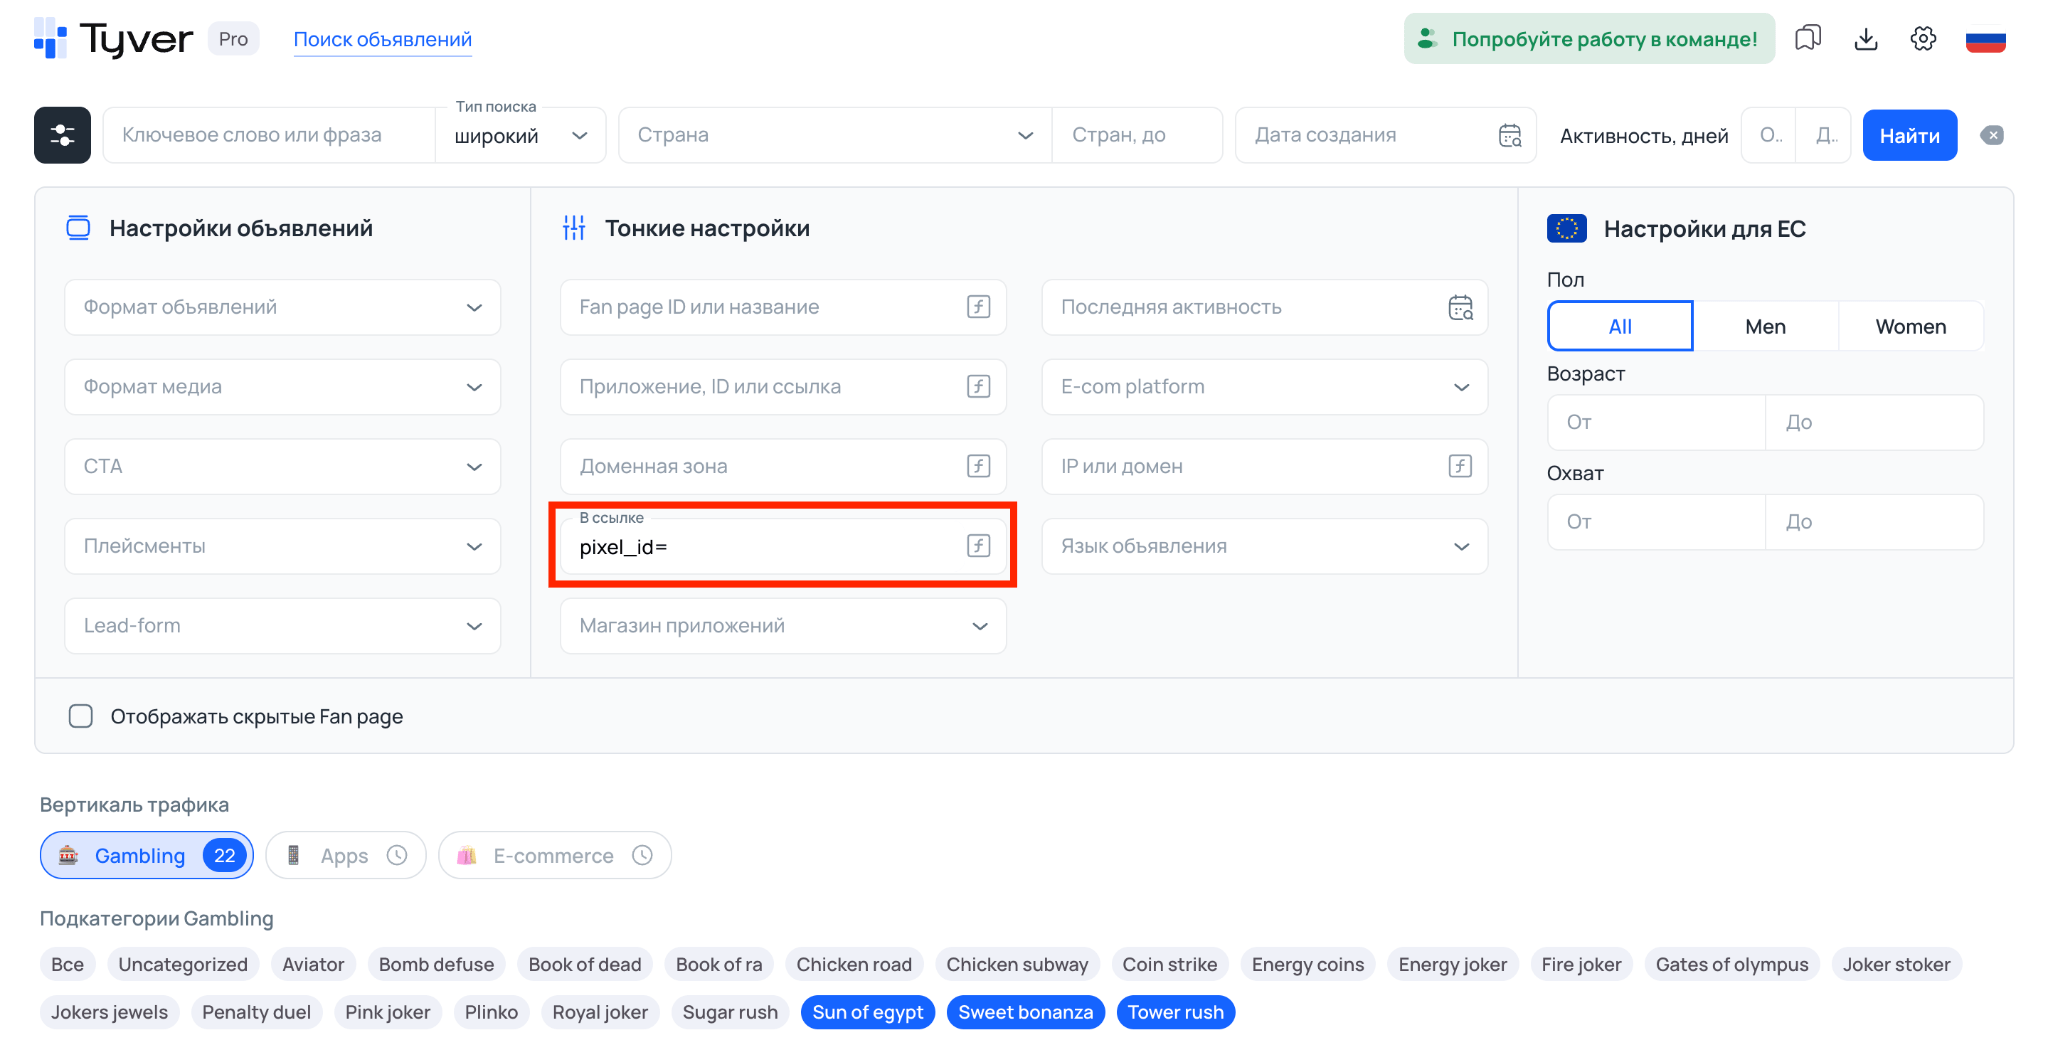Image resolution: width=2048 pixels, height=1056 pixels.
Task: Select Uncategorized subcategory chip
Action: coord(183,964)
